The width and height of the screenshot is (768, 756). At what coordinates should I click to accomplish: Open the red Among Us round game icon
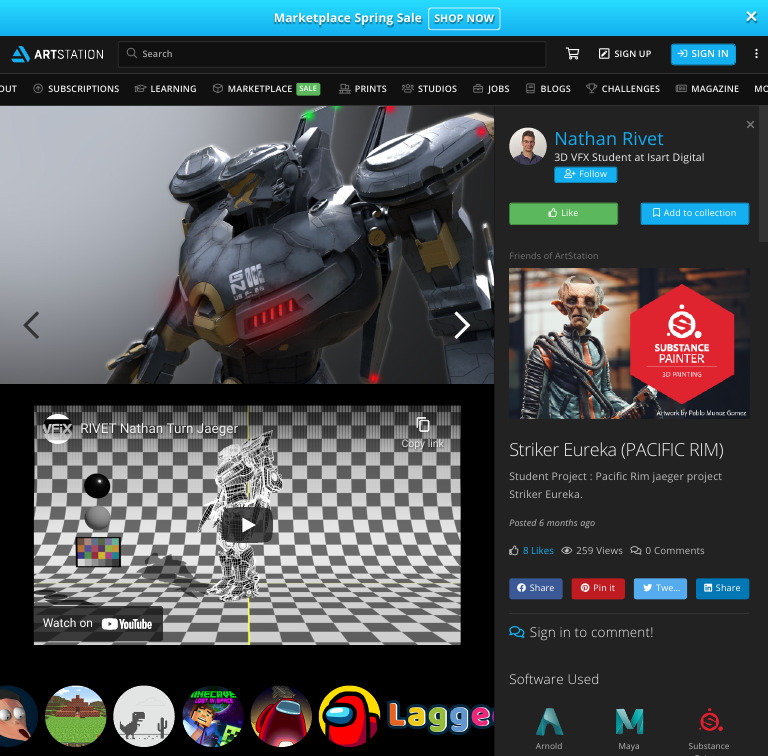(x=281, y=716)
